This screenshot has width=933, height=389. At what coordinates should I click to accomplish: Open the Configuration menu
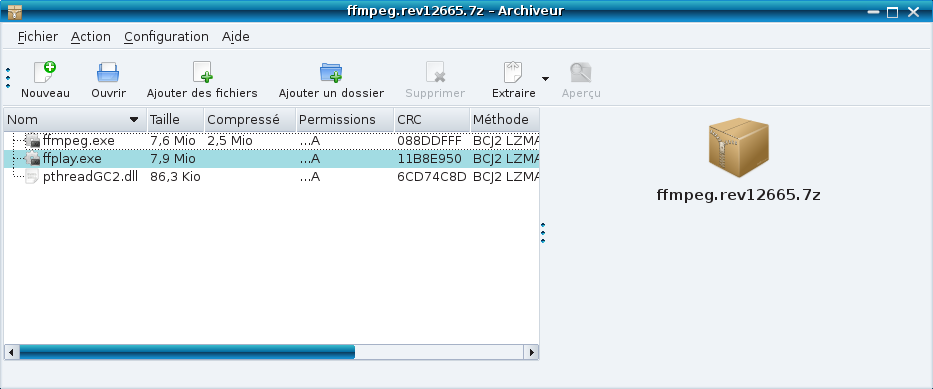(166, 36)
